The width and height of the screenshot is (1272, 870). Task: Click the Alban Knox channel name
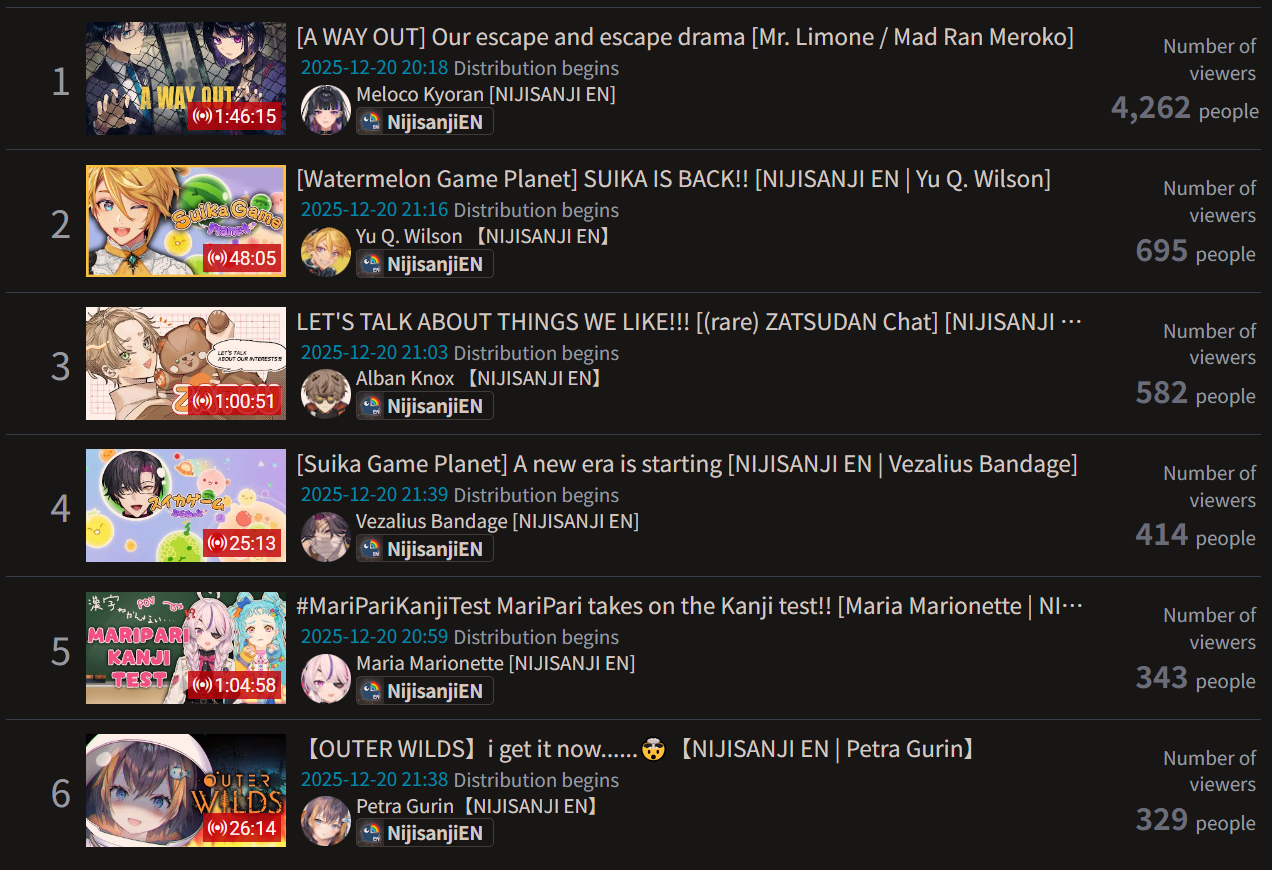[405, 379]
